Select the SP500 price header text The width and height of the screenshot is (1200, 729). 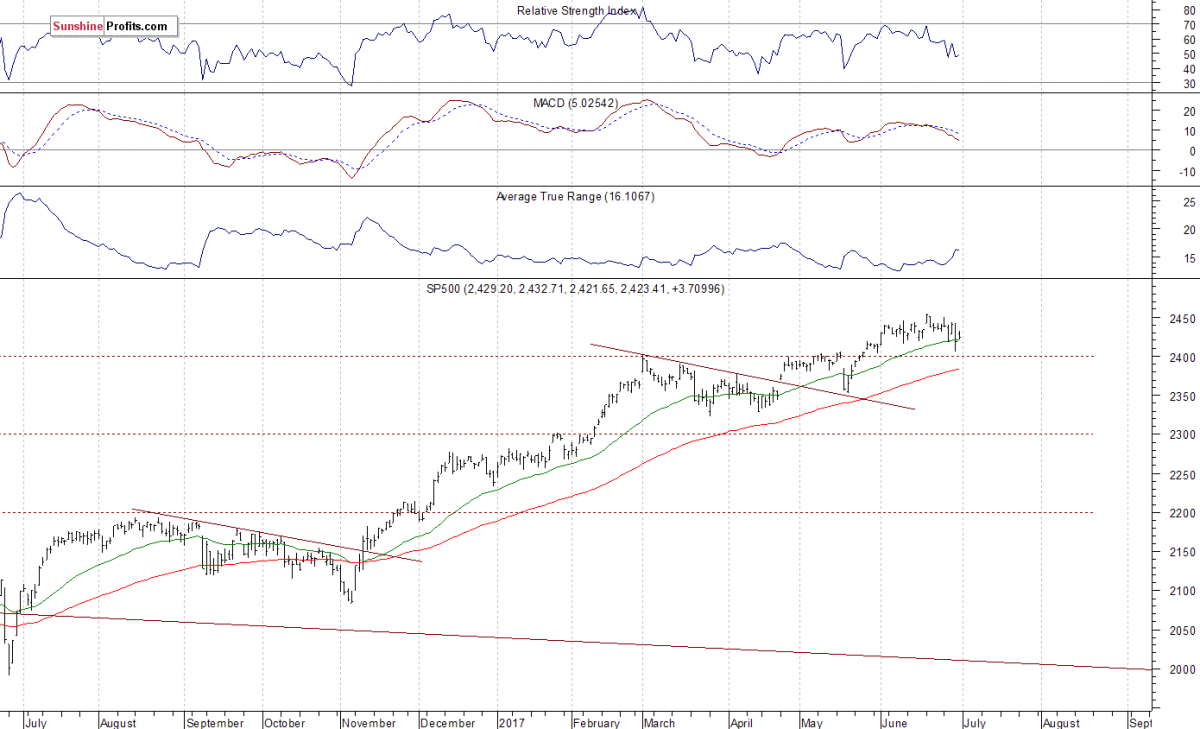(x=575, y=288)
